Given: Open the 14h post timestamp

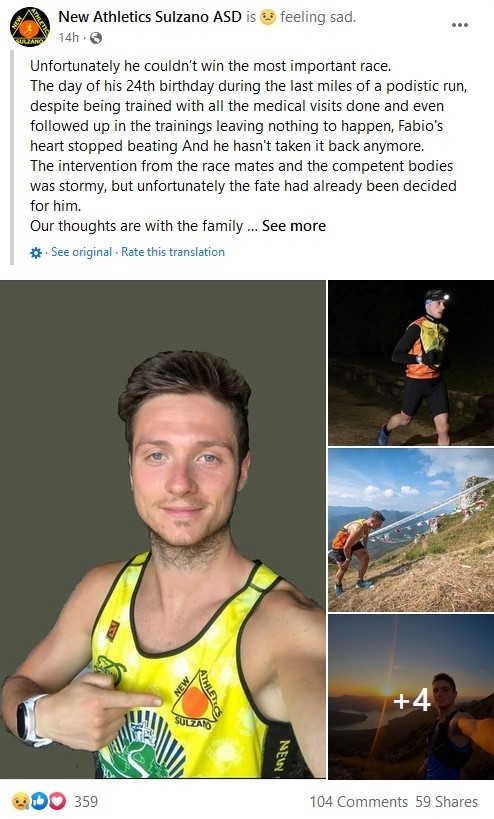Looking at the screenshot, I should coord(68,38).
